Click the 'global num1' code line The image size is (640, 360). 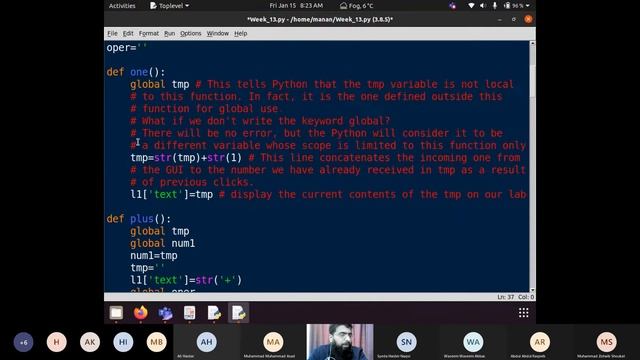click(162, 244)
